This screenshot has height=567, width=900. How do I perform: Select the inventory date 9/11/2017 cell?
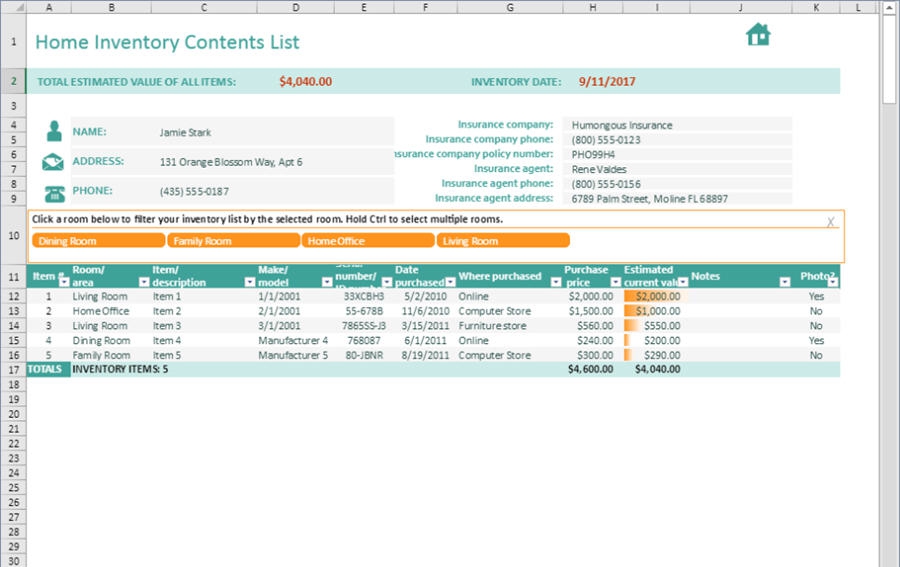607,82
